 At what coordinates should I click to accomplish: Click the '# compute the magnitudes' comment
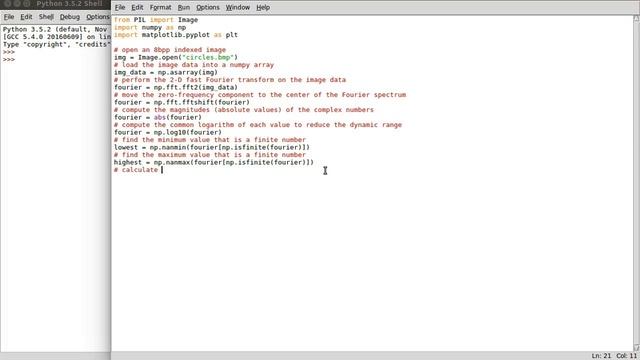pos(244,110)
